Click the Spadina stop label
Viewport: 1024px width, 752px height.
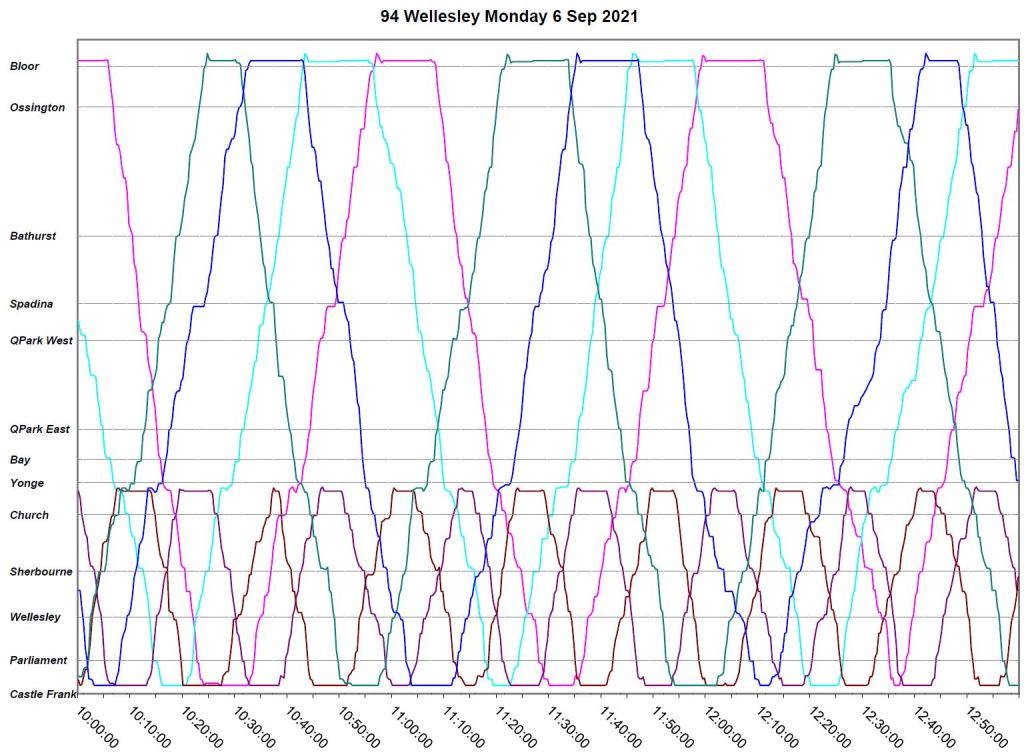pyautogui.click(x=31, y=304)
